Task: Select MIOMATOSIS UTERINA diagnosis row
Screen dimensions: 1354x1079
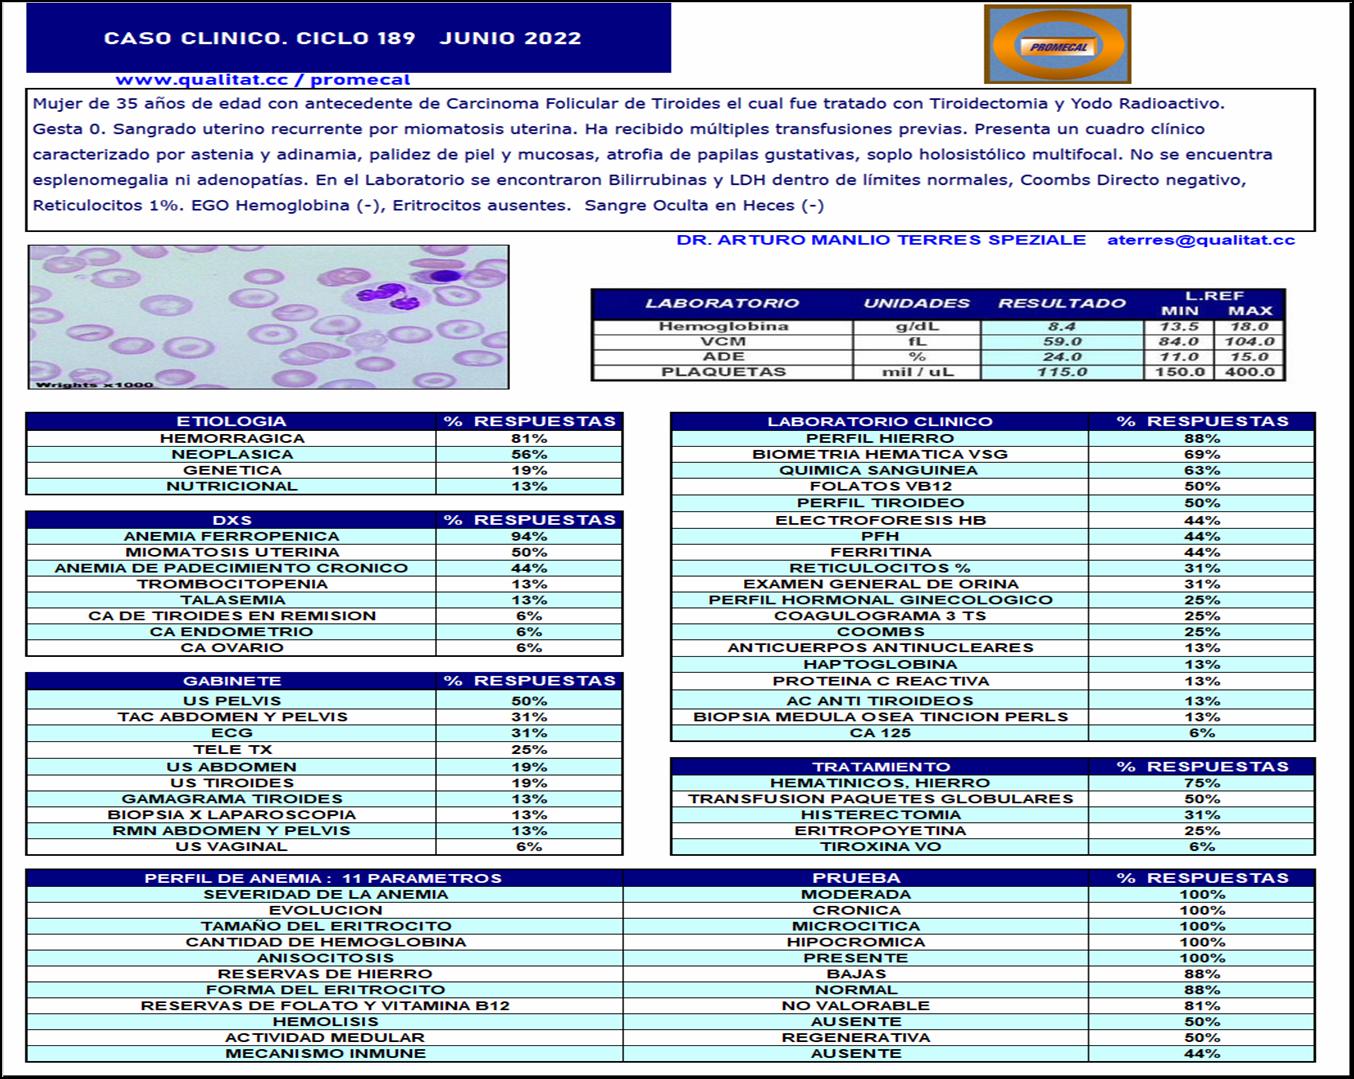Action: click(x=324, y=552)
